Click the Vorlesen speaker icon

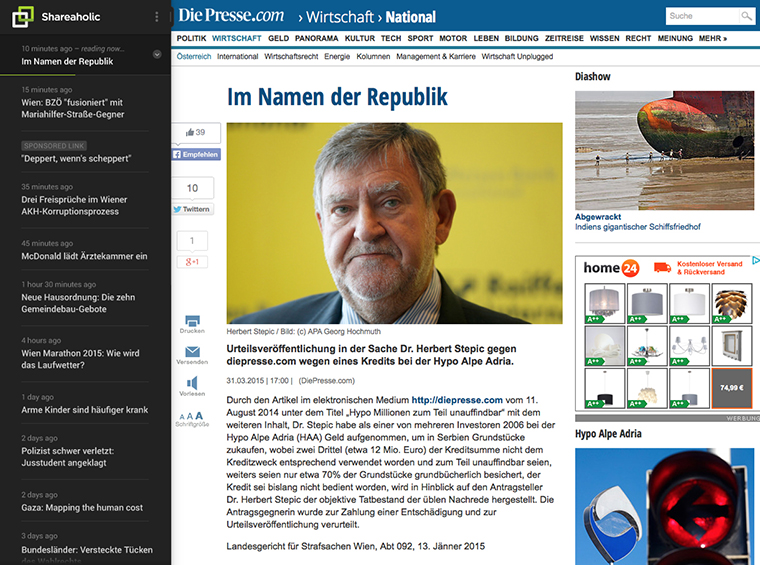point(192,383)
